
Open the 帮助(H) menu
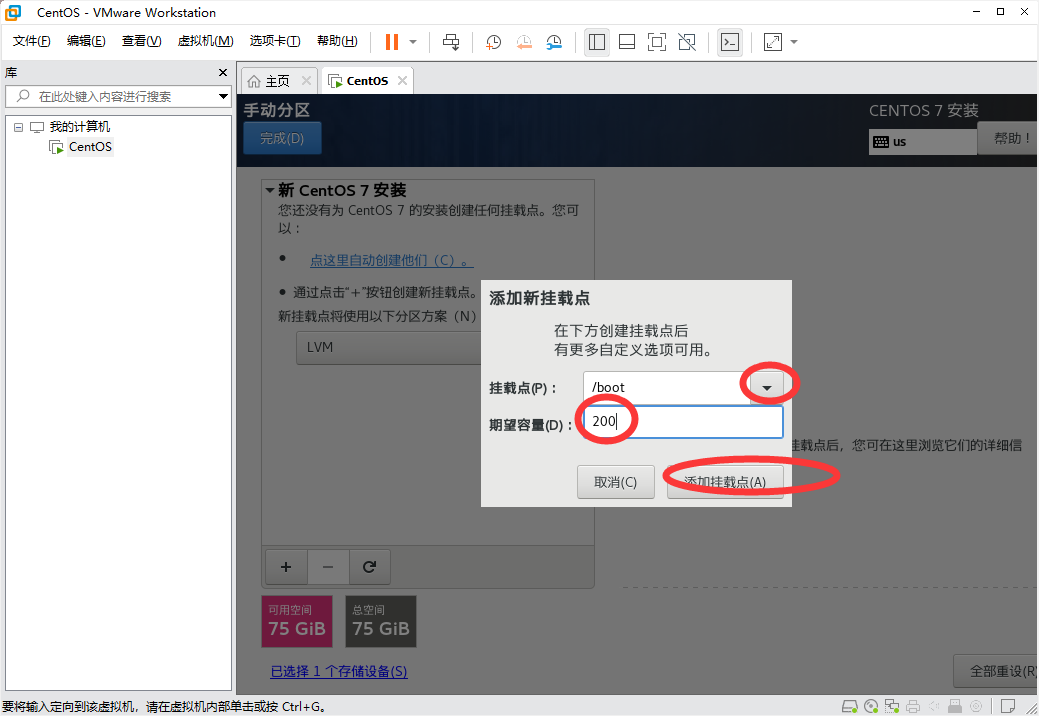337,41
